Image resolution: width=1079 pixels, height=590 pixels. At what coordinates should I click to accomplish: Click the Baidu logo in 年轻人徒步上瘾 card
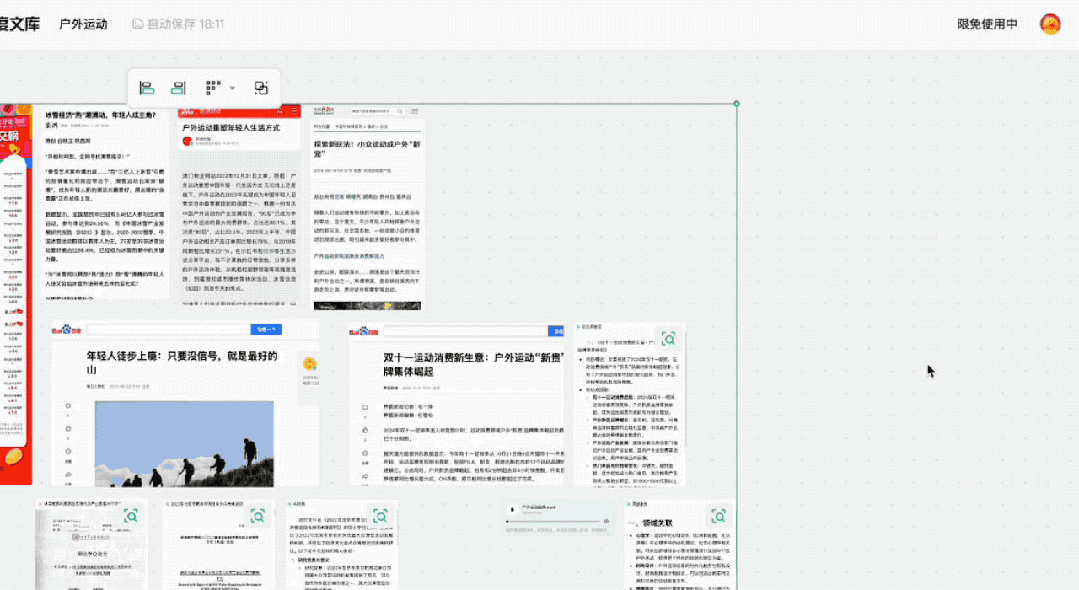(67, 330)
